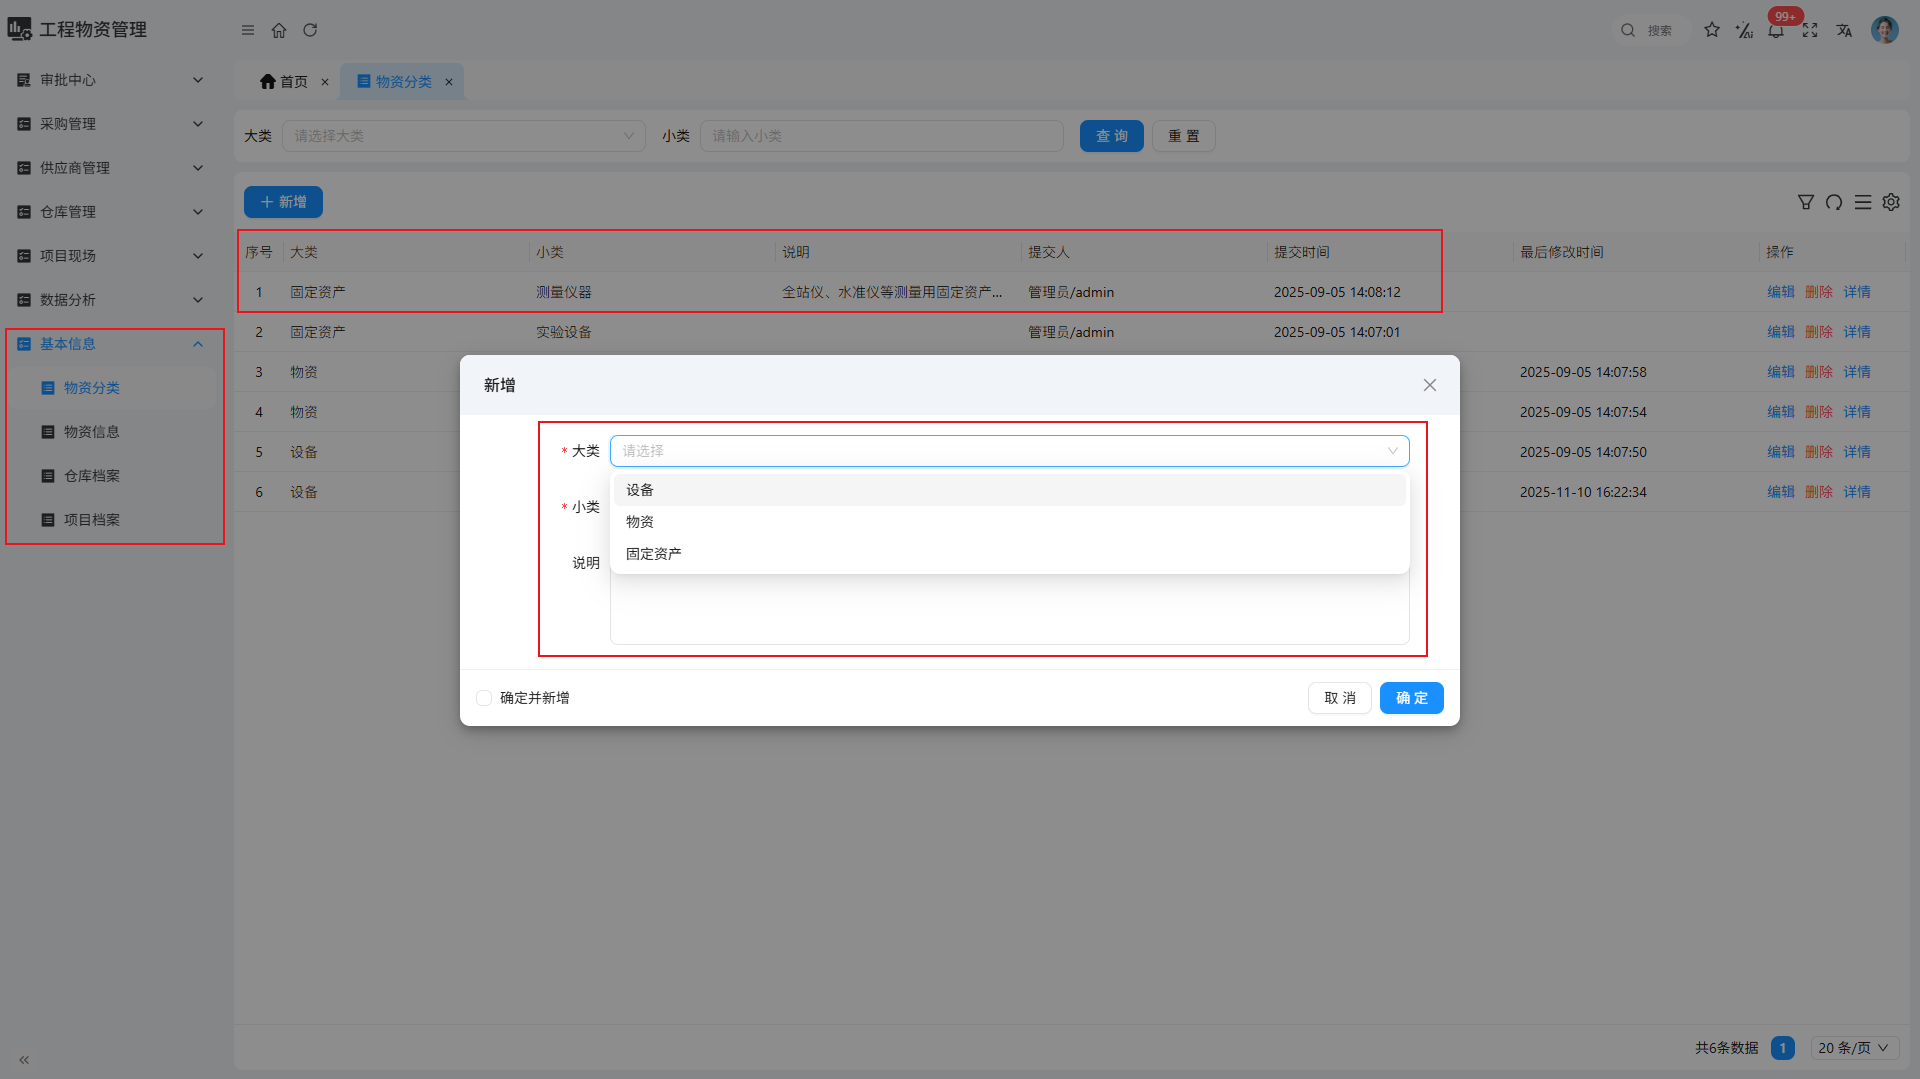Open notifications bell with 99+ badge

click(x=1776, y=31)
